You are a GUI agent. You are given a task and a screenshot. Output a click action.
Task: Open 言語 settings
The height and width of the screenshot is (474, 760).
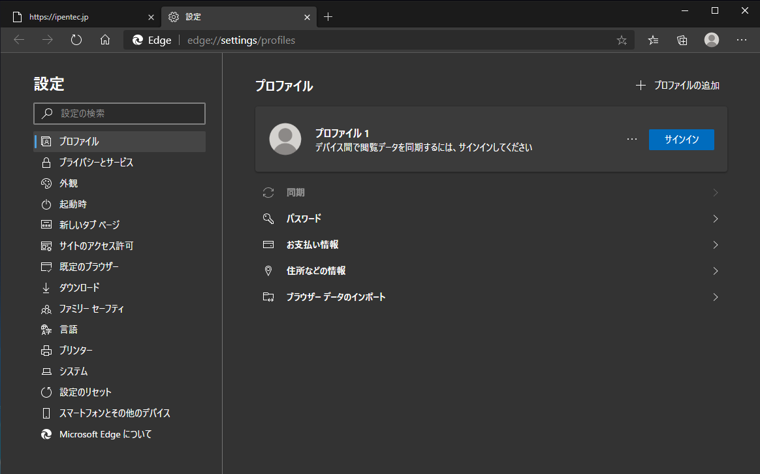click(x=119, y=330)
